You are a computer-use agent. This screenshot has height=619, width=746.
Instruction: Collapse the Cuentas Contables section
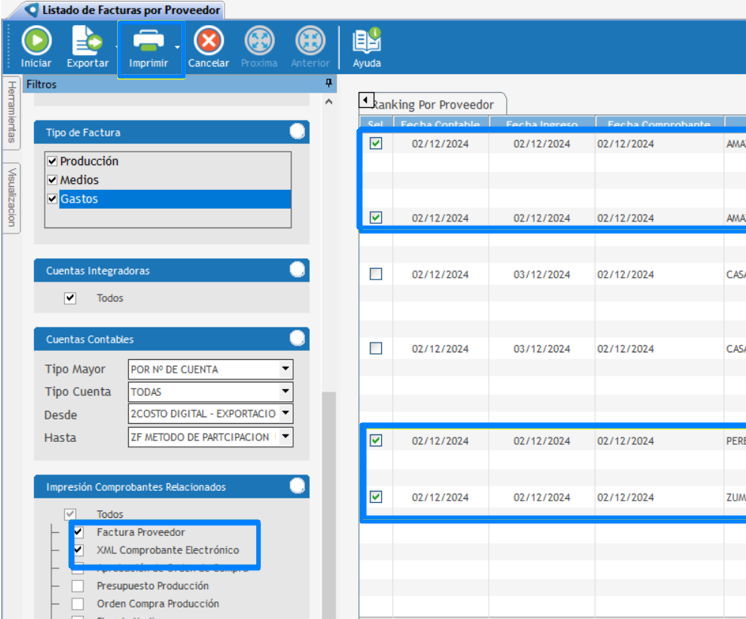point(297,339)
